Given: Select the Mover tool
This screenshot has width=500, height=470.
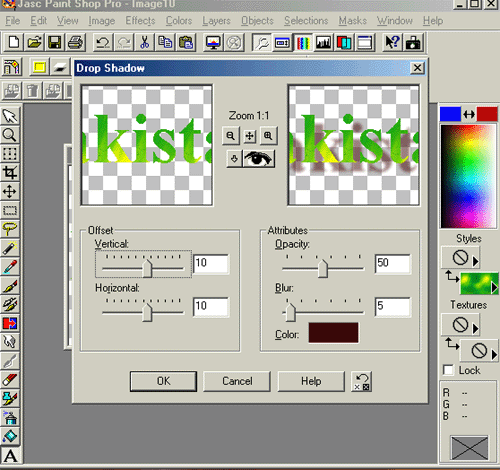Looking at the screenshot, I should [x=10, y=191].
